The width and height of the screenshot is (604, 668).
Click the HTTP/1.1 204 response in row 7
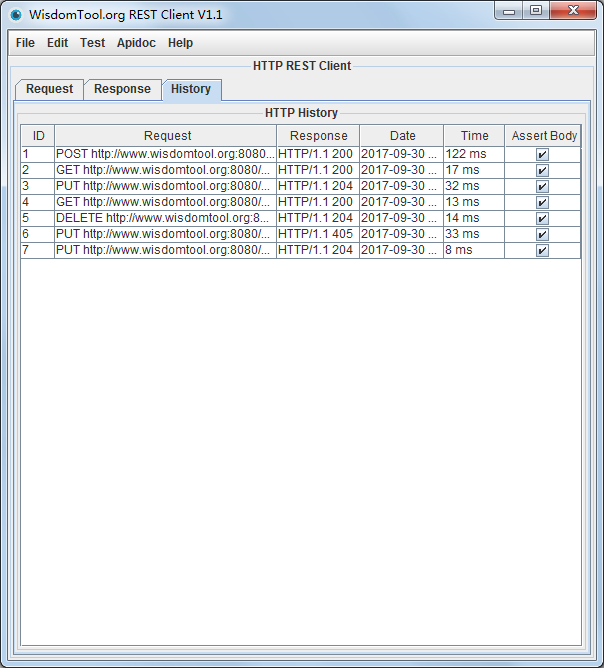318,250
